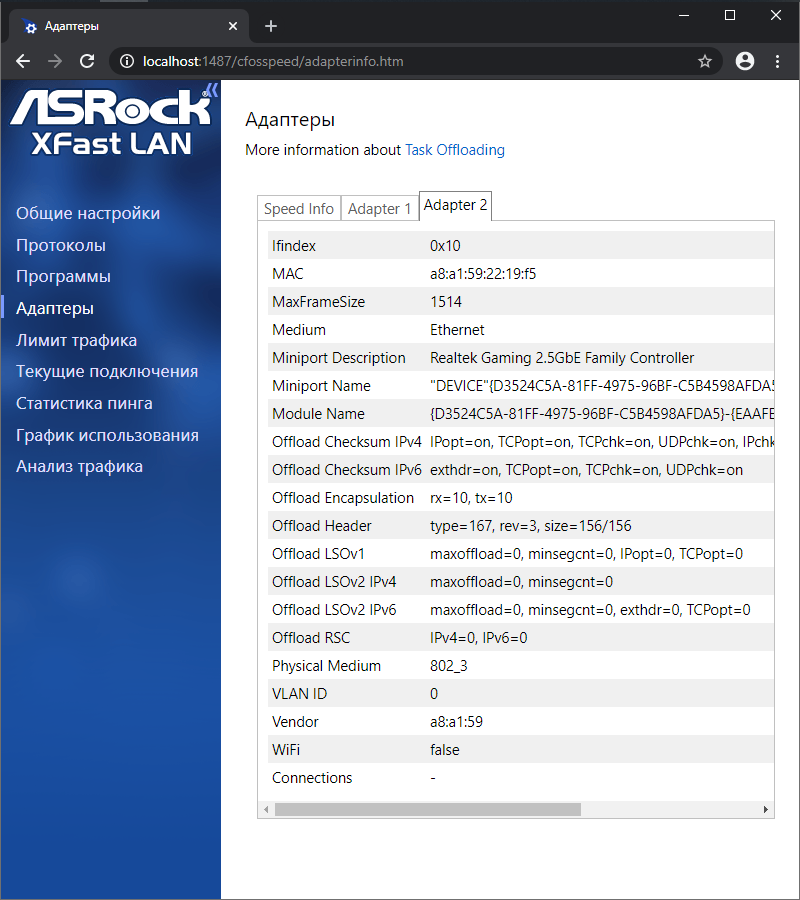
Task: Click the browser forward arrow
Action: coord(55,61)
